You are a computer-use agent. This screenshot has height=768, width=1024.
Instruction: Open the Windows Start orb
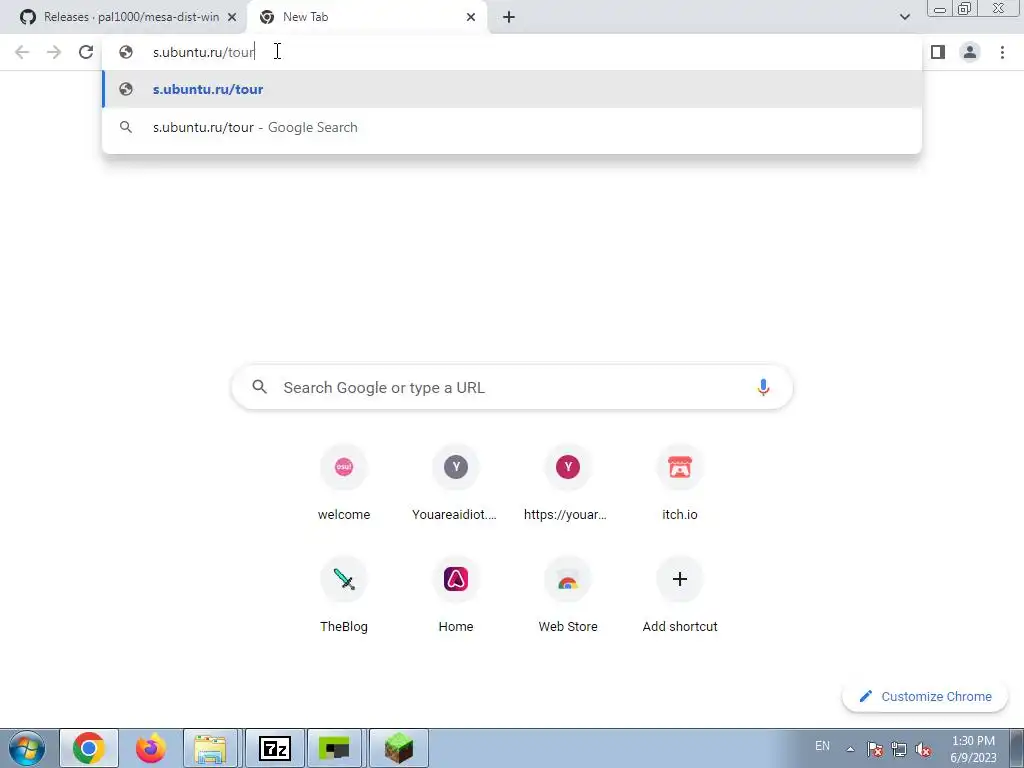point(27,748)
